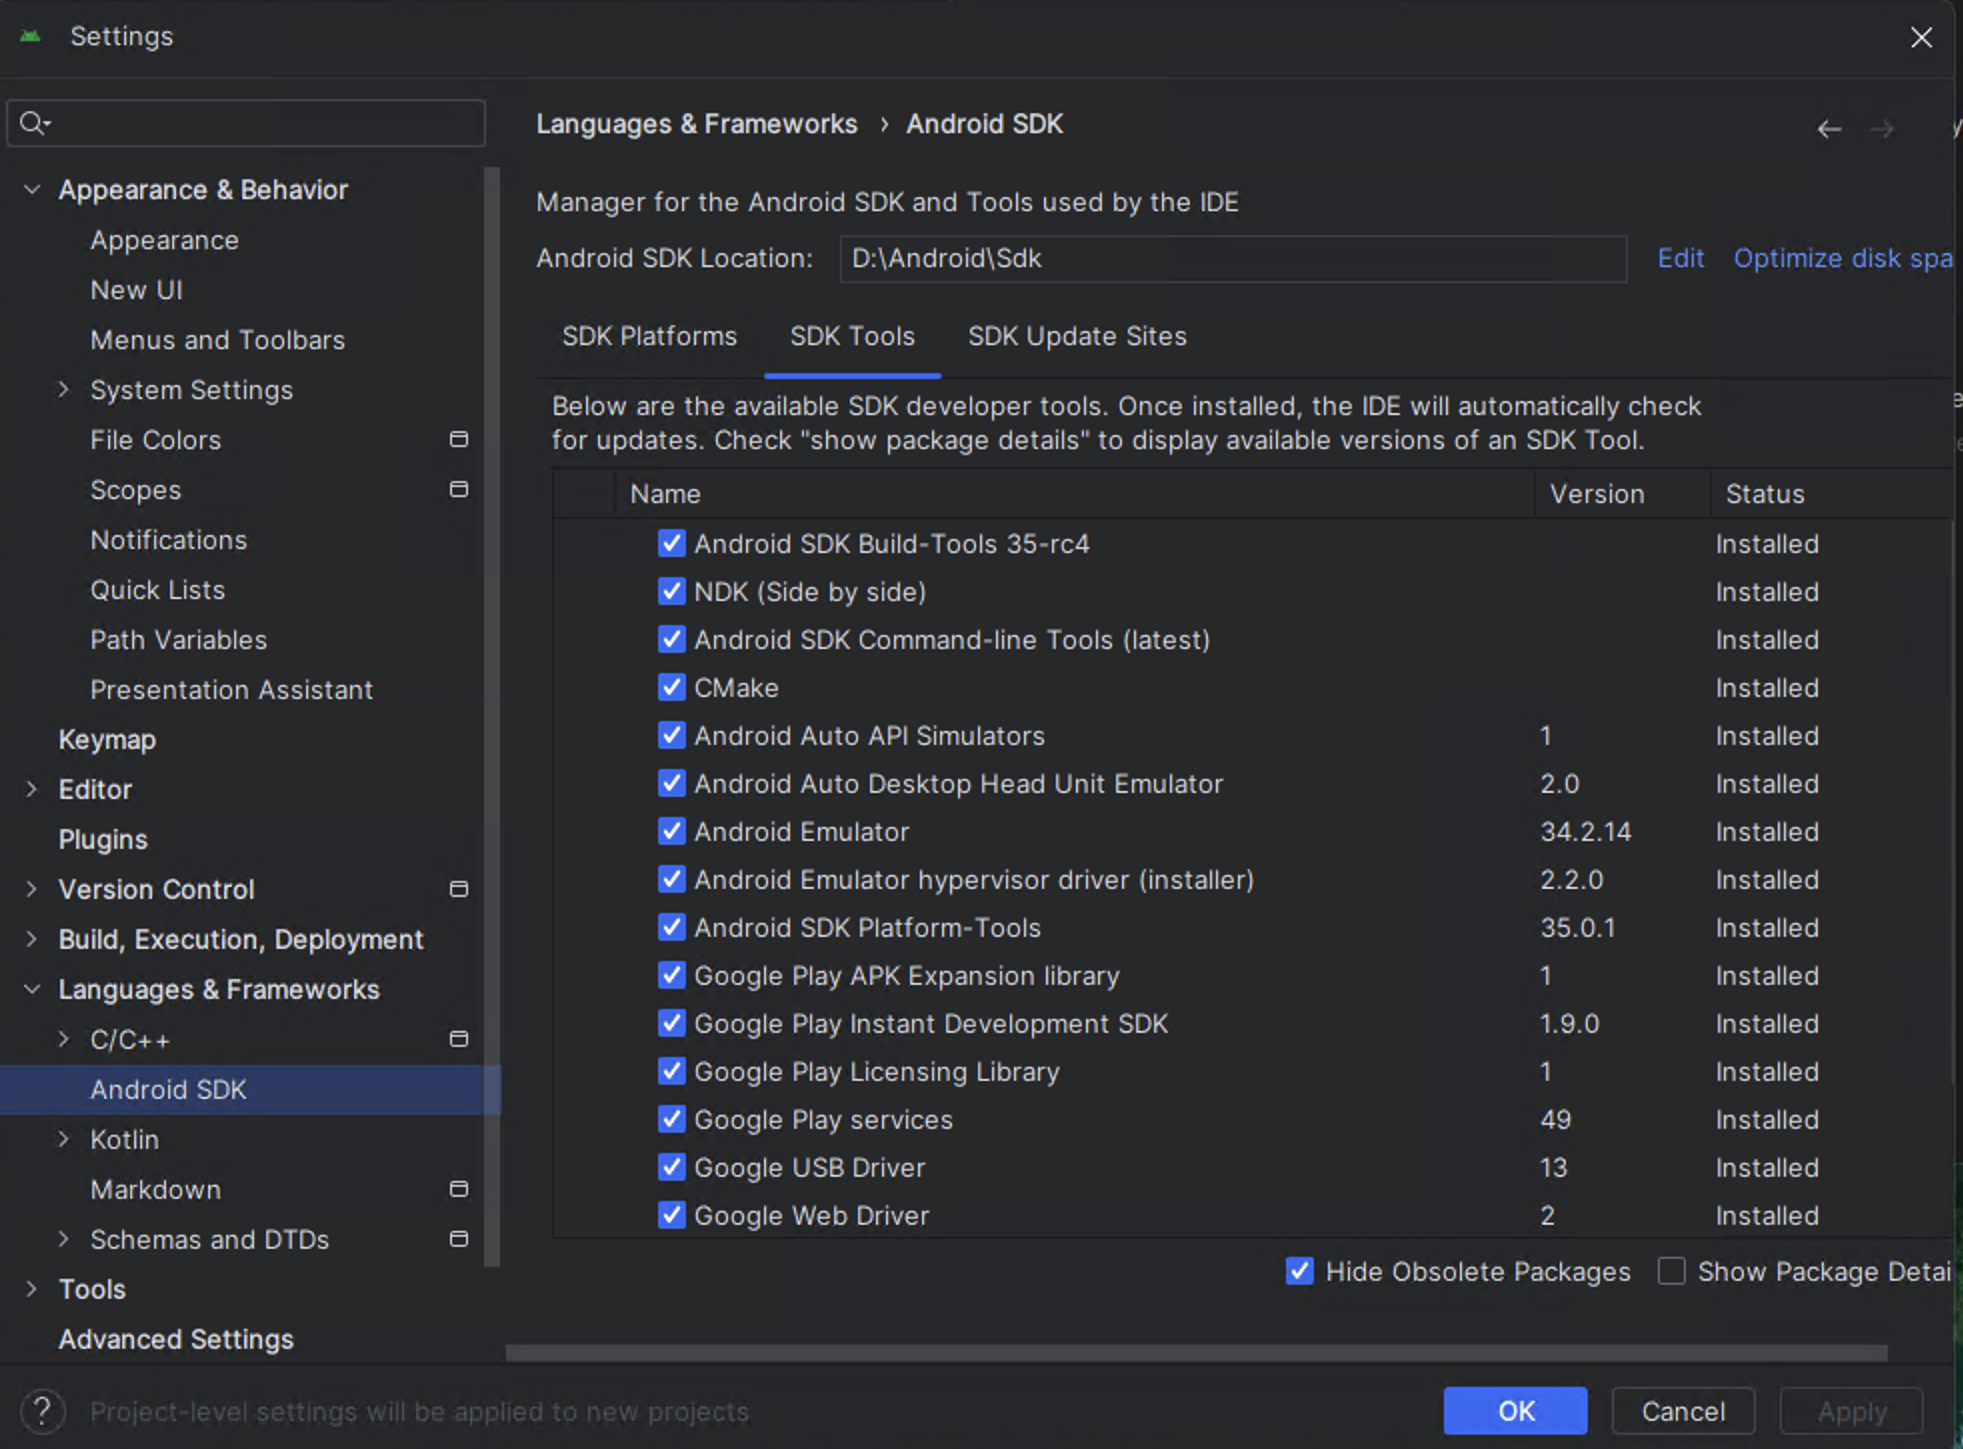
Task: Click the scope icon next to Version Control
Action: point(459,888)
